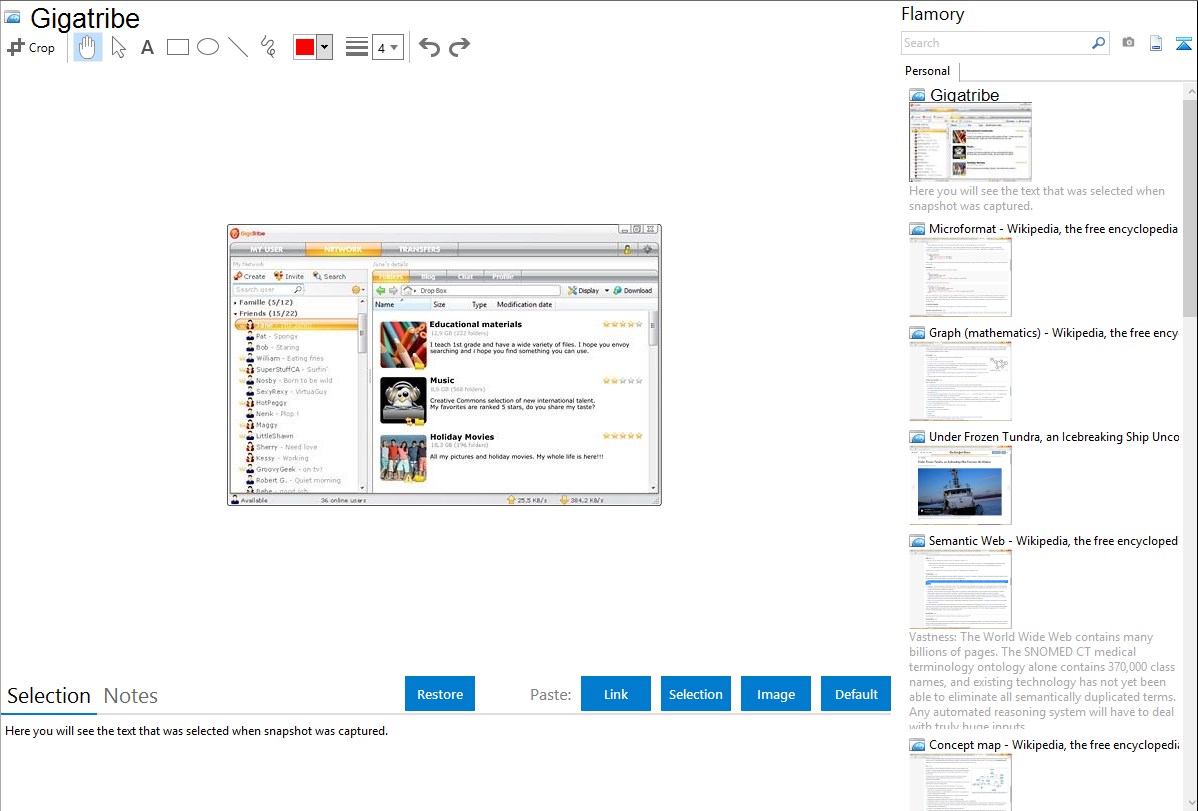Open the Under Frozen Tundra ship thumbnail
1198x811 pixels.
[x=960, y=485]
